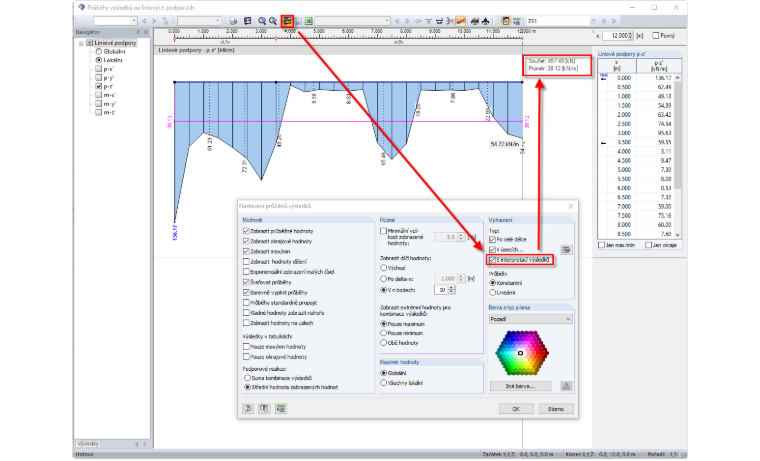This screenshot has height=461, width=760.
Task: Enable m-x' checkbox in Navigátor
Action: click(x=98, y=95)
